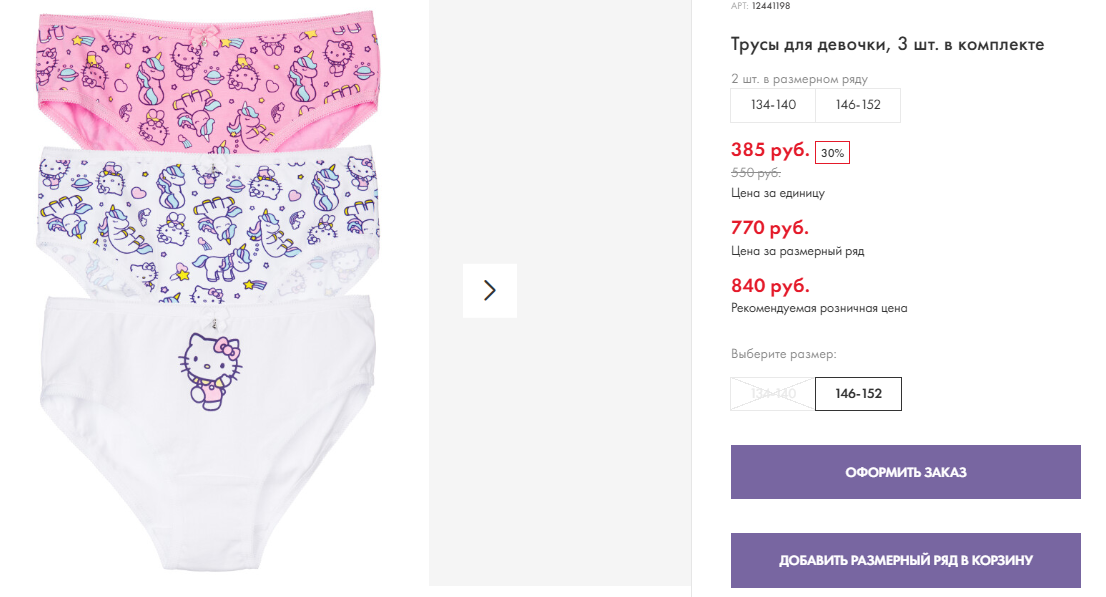Click the "Цена за размерный ряд" label
Image resolution: width=1106 pixels, height=597 pixels.
pos(797,251)
